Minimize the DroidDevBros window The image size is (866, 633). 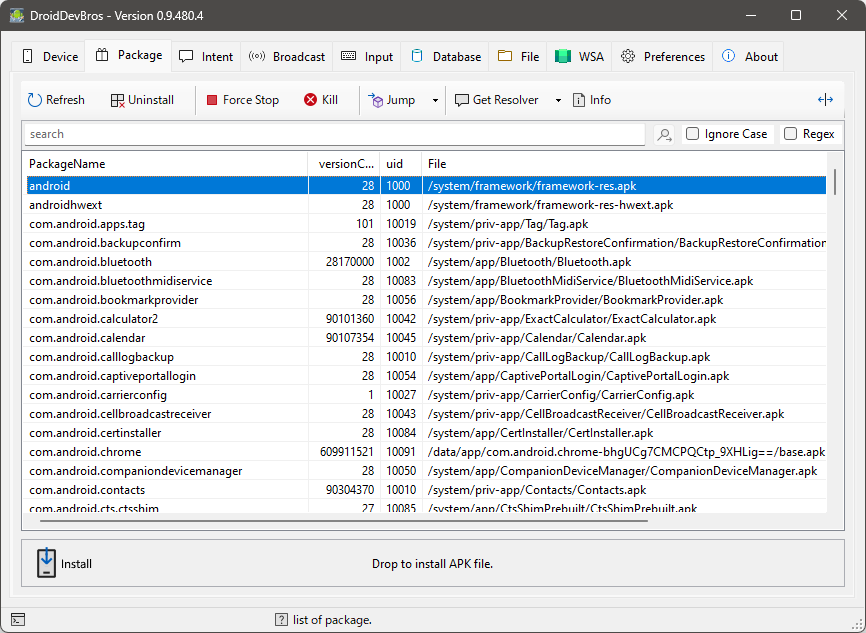751,15
